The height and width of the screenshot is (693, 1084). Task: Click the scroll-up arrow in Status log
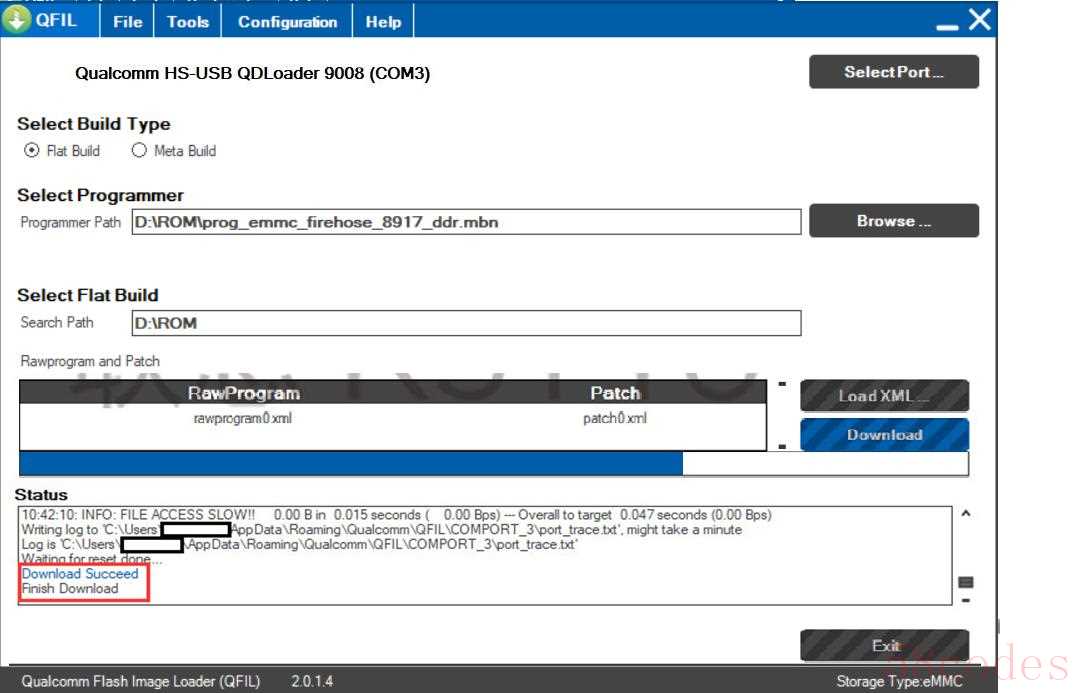point(966,514)
